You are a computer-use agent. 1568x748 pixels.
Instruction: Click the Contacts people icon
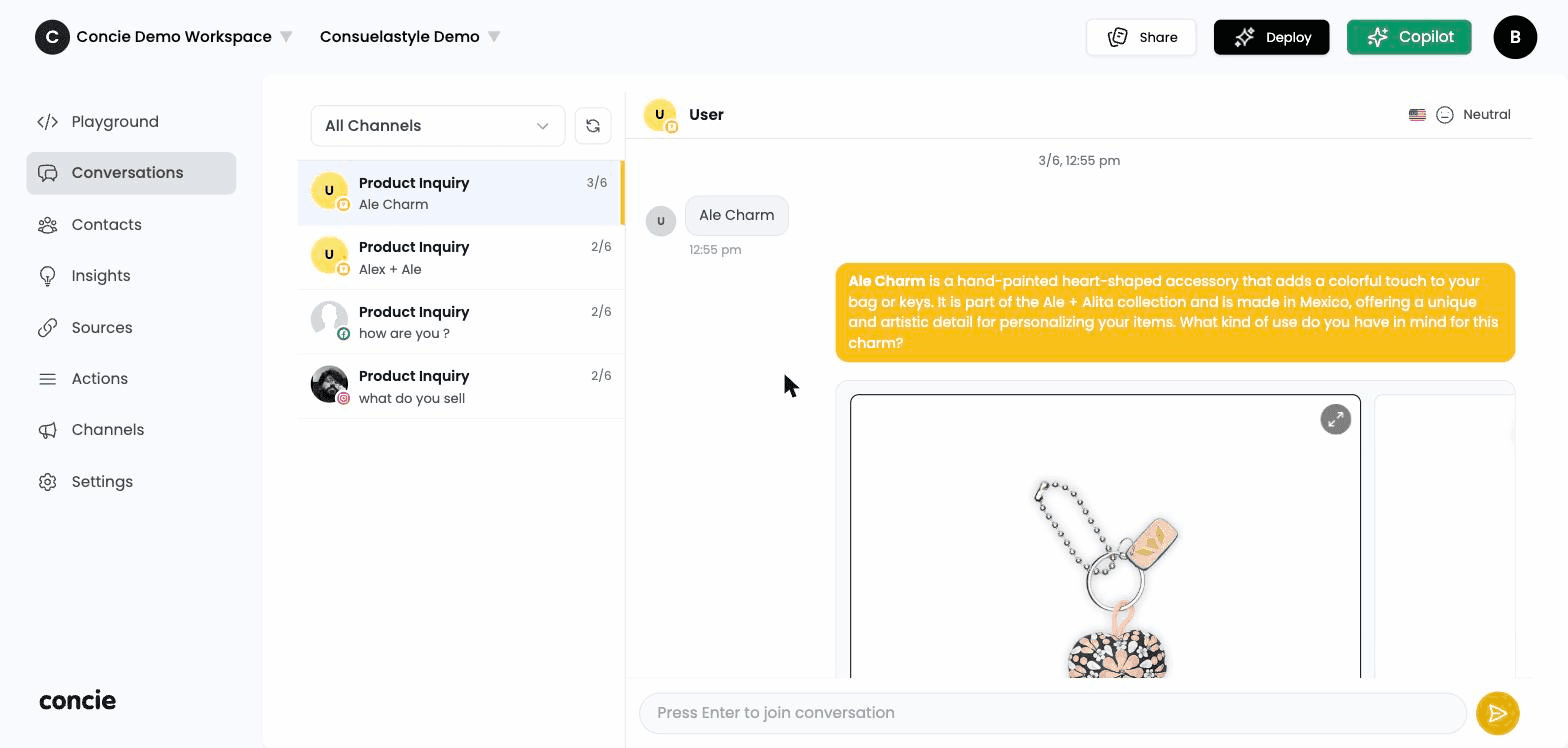[47, 225]
